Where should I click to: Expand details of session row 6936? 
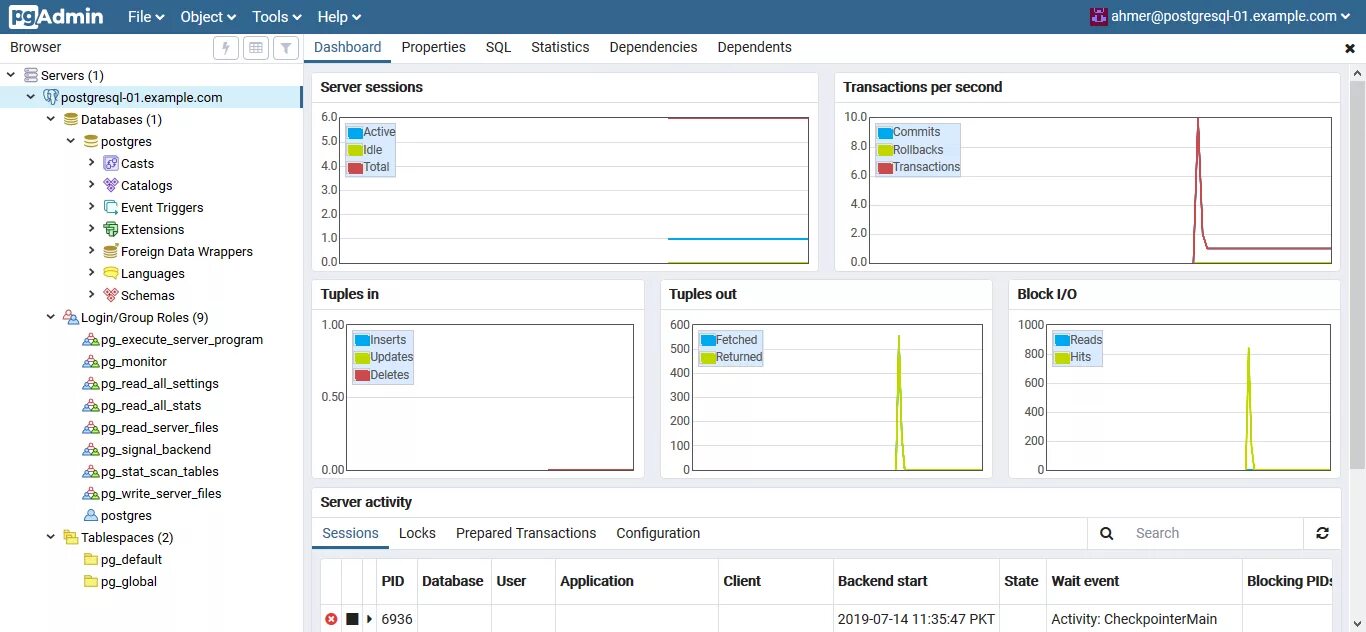[369, 619]
